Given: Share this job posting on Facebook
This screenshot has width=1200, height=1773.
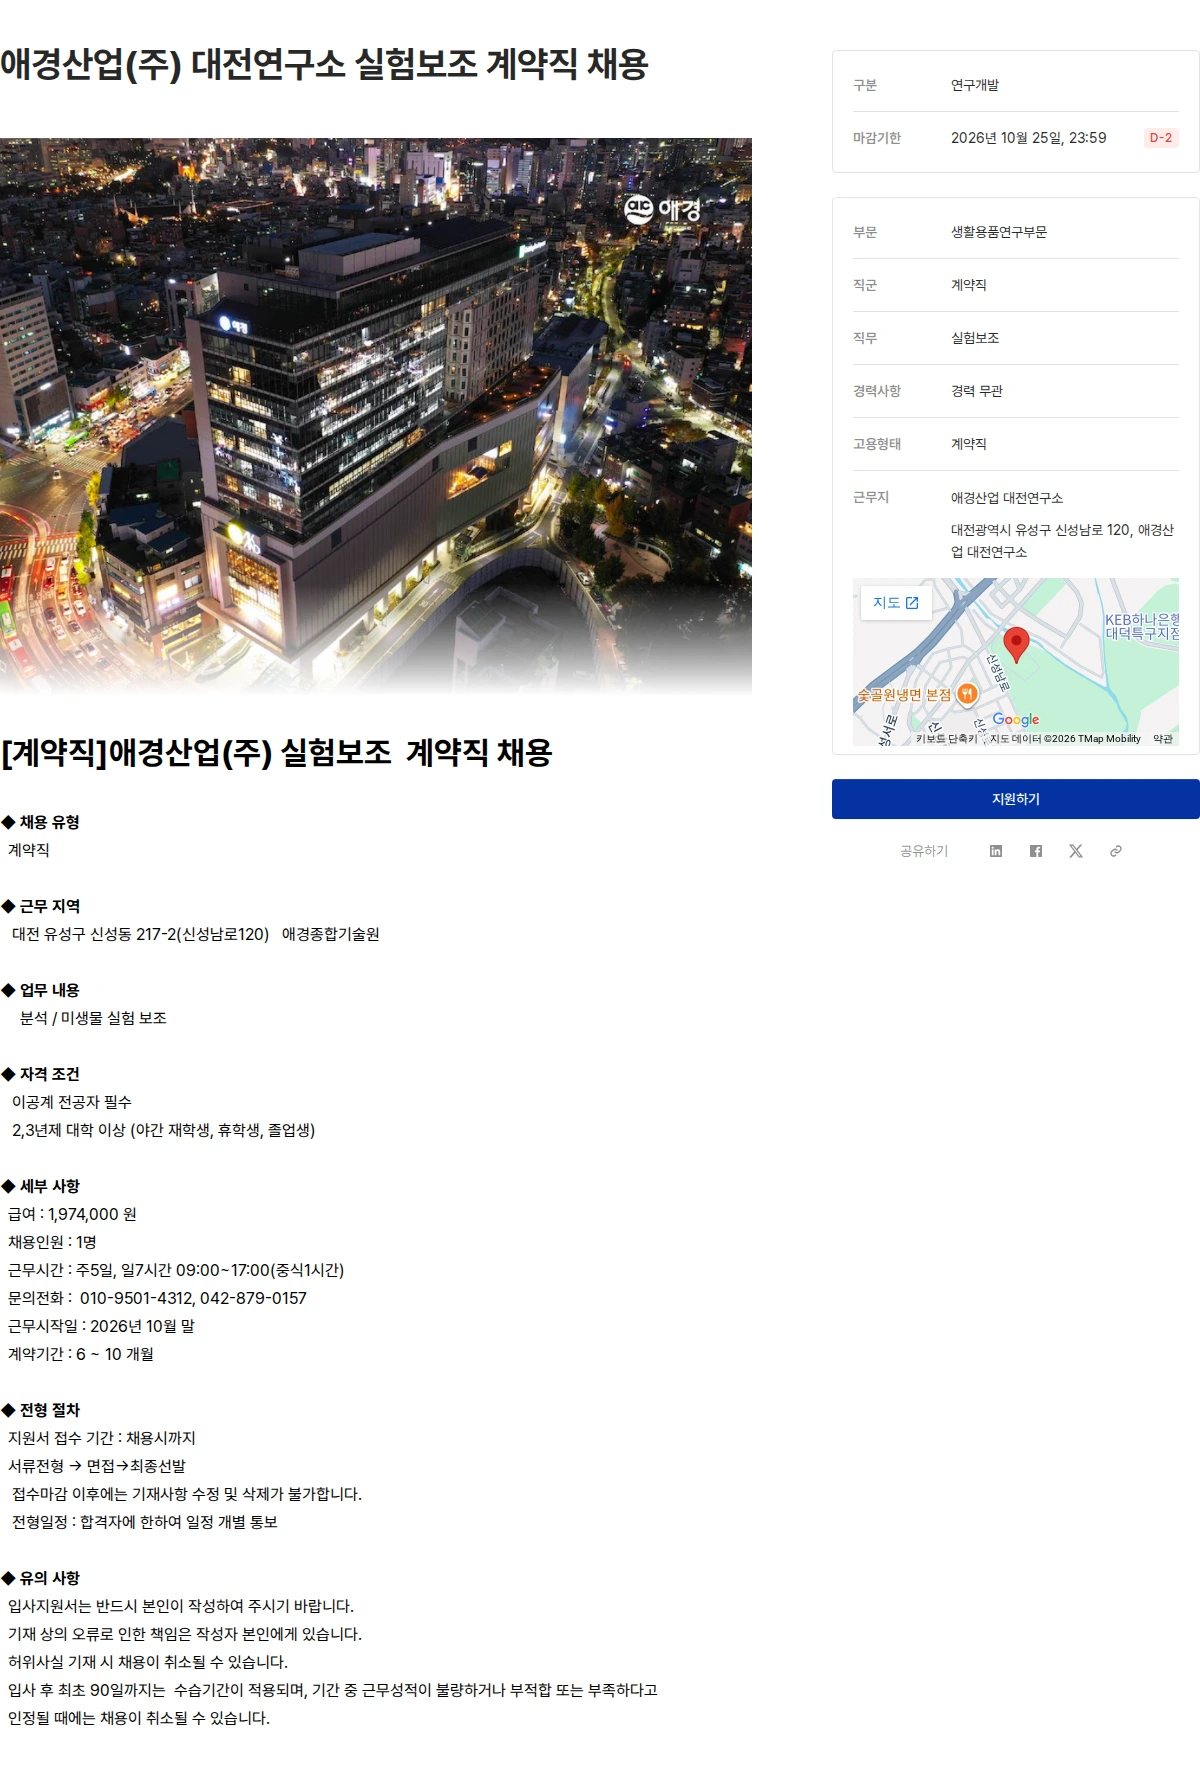Looking at the screenshot, I should (1036, 851).
